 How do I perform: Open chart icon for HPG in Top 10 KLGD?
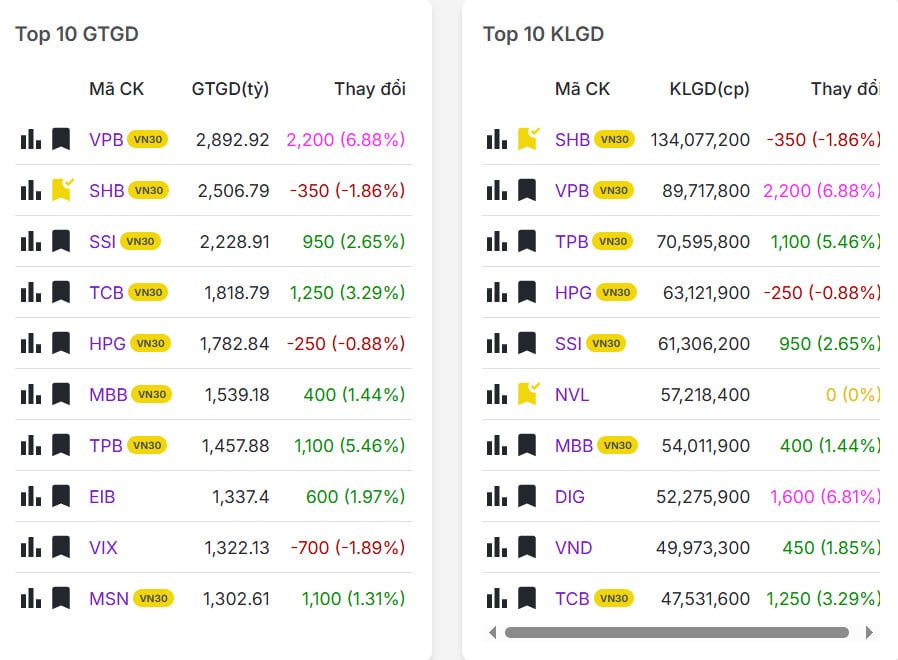click(497, 292)
